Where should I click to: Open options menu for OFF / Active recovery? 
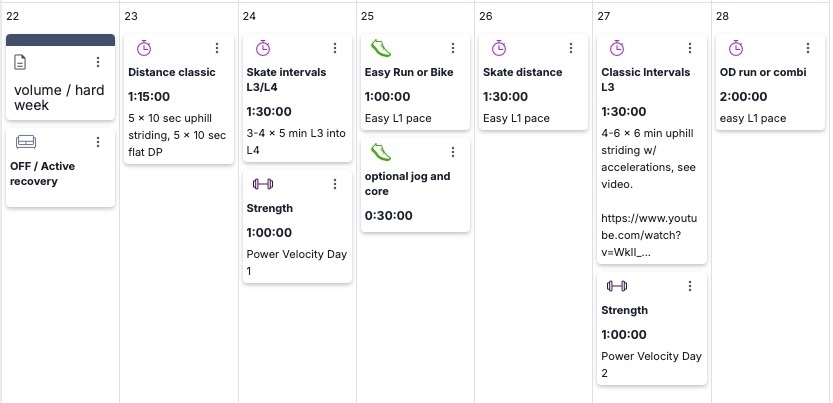coord(98,142)
